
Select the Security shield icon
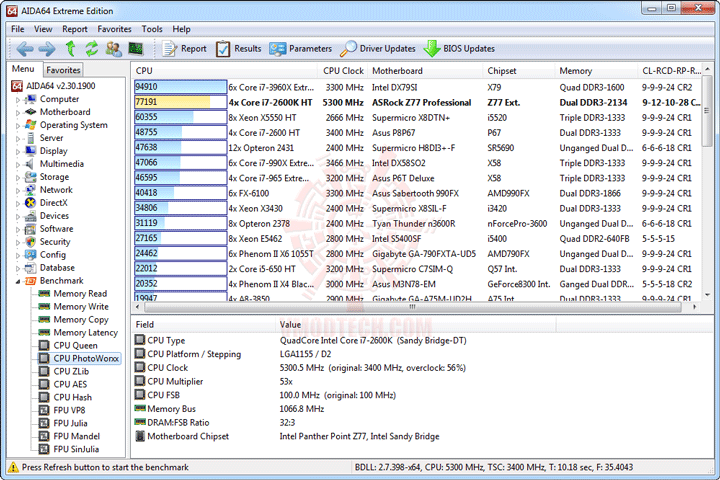coord(30,242)
